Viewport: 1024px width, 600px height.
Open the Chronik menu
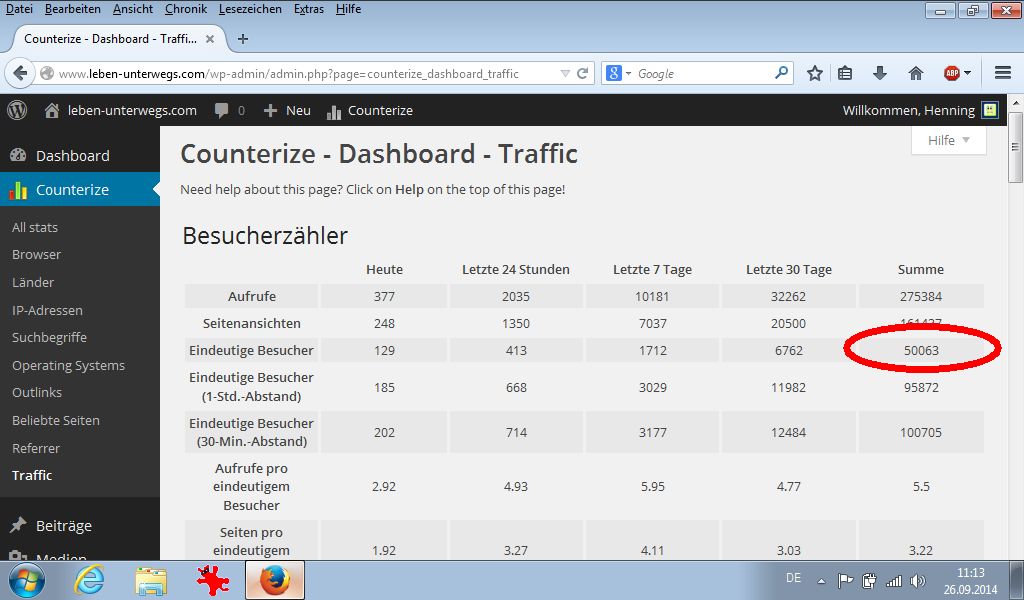tap(185, 9)
